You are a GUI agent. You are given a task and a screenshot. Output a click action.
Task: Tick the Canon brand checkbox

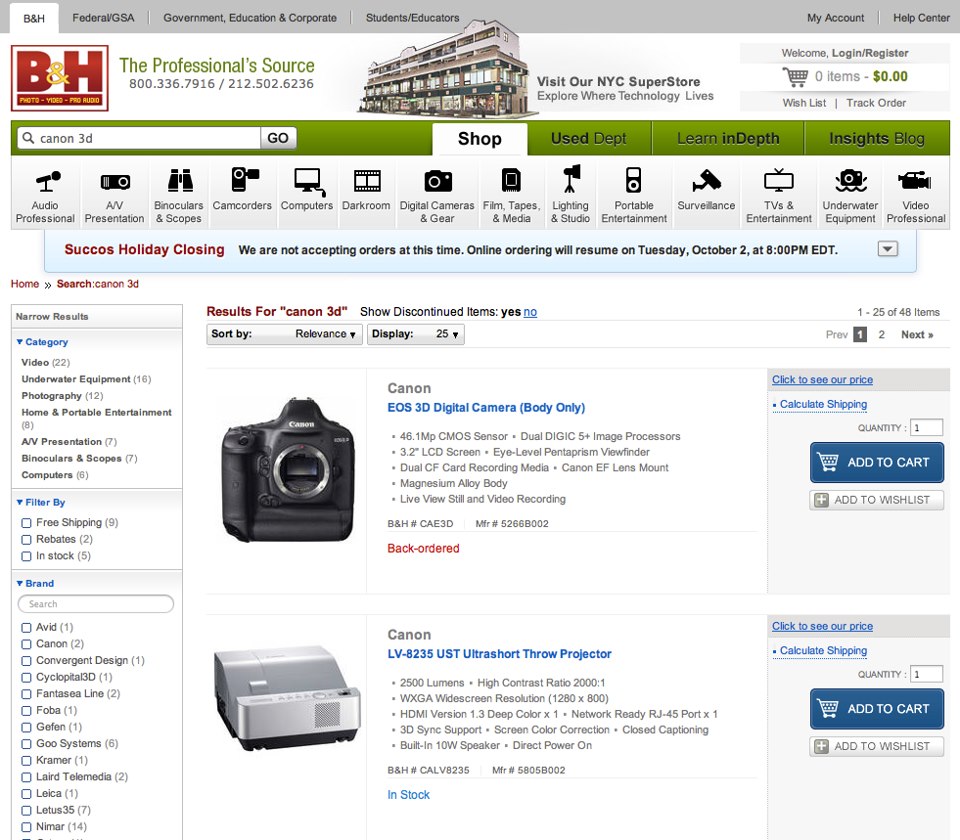click(27, 644)
